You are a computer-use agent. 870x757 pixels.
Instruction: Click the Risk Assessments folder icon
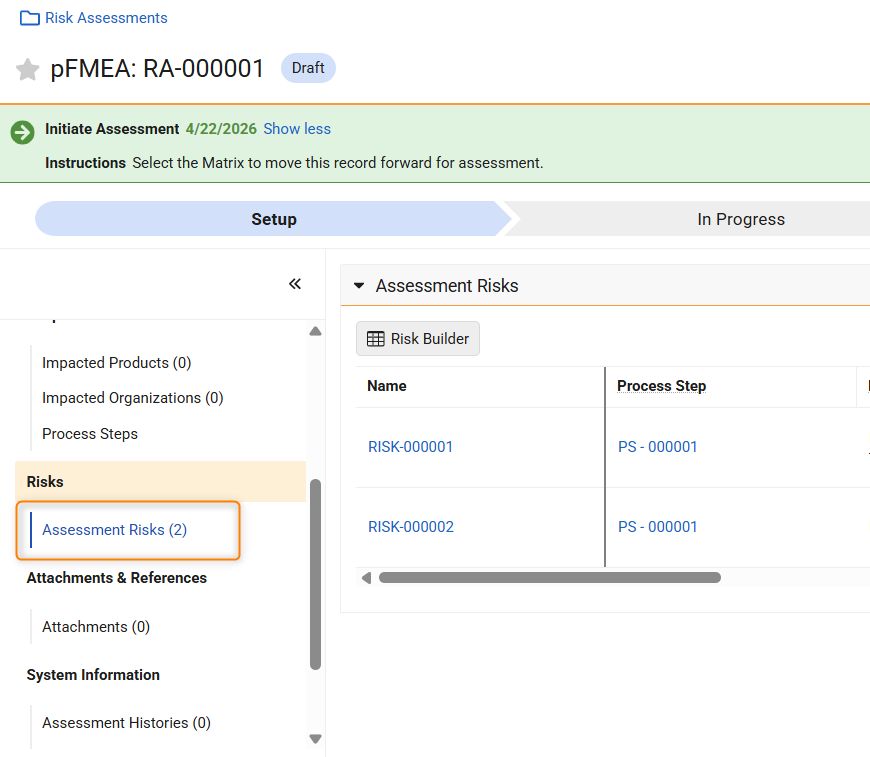pos(30,18)
